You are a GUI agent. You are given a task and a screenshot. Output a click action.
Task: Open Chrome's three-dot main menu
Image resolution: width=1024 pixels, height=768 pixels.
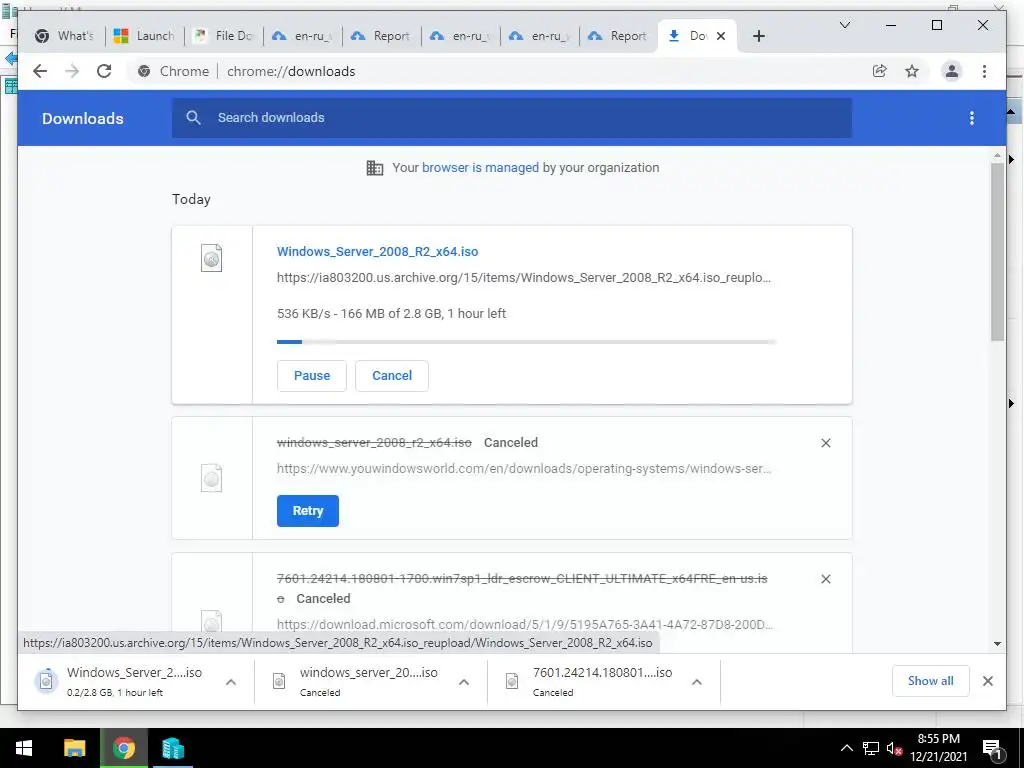click(x=984, y=71)
